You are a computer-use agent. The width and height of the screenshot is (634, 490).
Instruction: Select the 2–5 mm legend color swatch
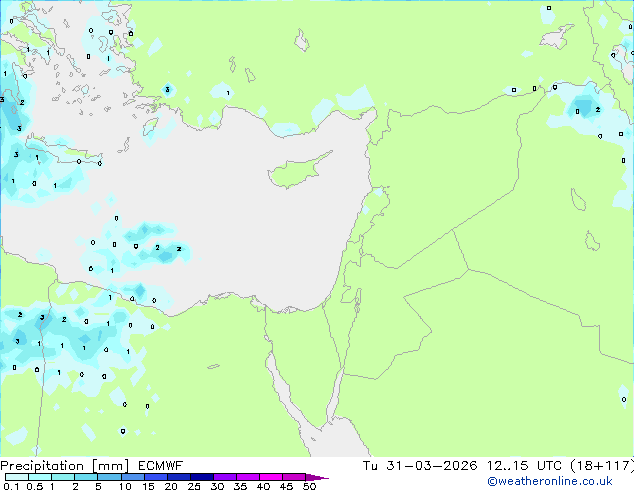[x=86, y=477]
